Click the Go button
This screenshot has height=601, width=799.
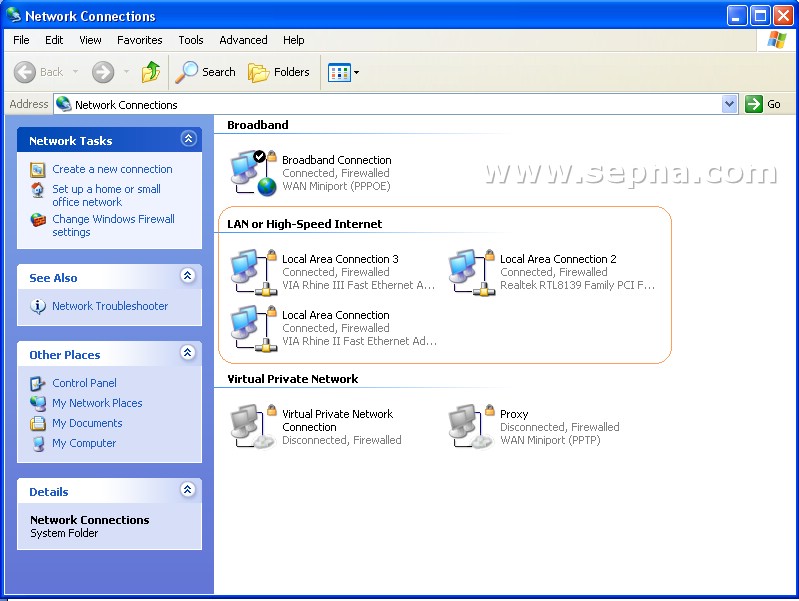click(763, 104)
